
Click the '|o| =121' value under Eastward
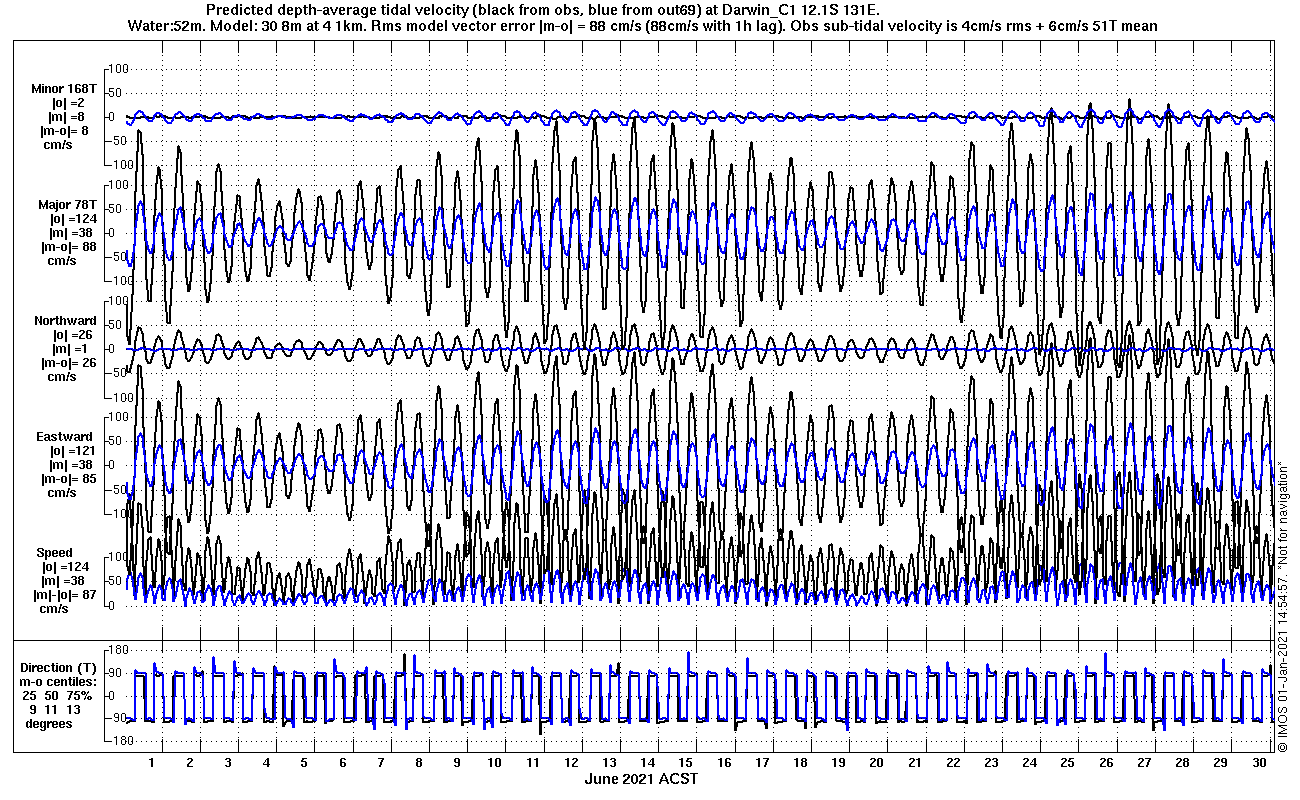pyautogui.click(x=73, y=451)
